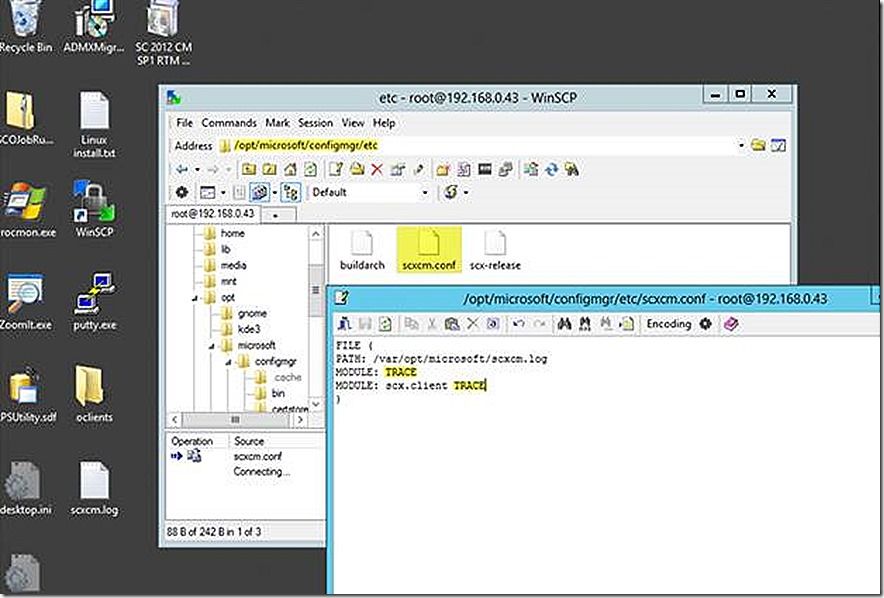Open editor Preferences gear after Encoding
884x598 pixels.
pos(705,324)
